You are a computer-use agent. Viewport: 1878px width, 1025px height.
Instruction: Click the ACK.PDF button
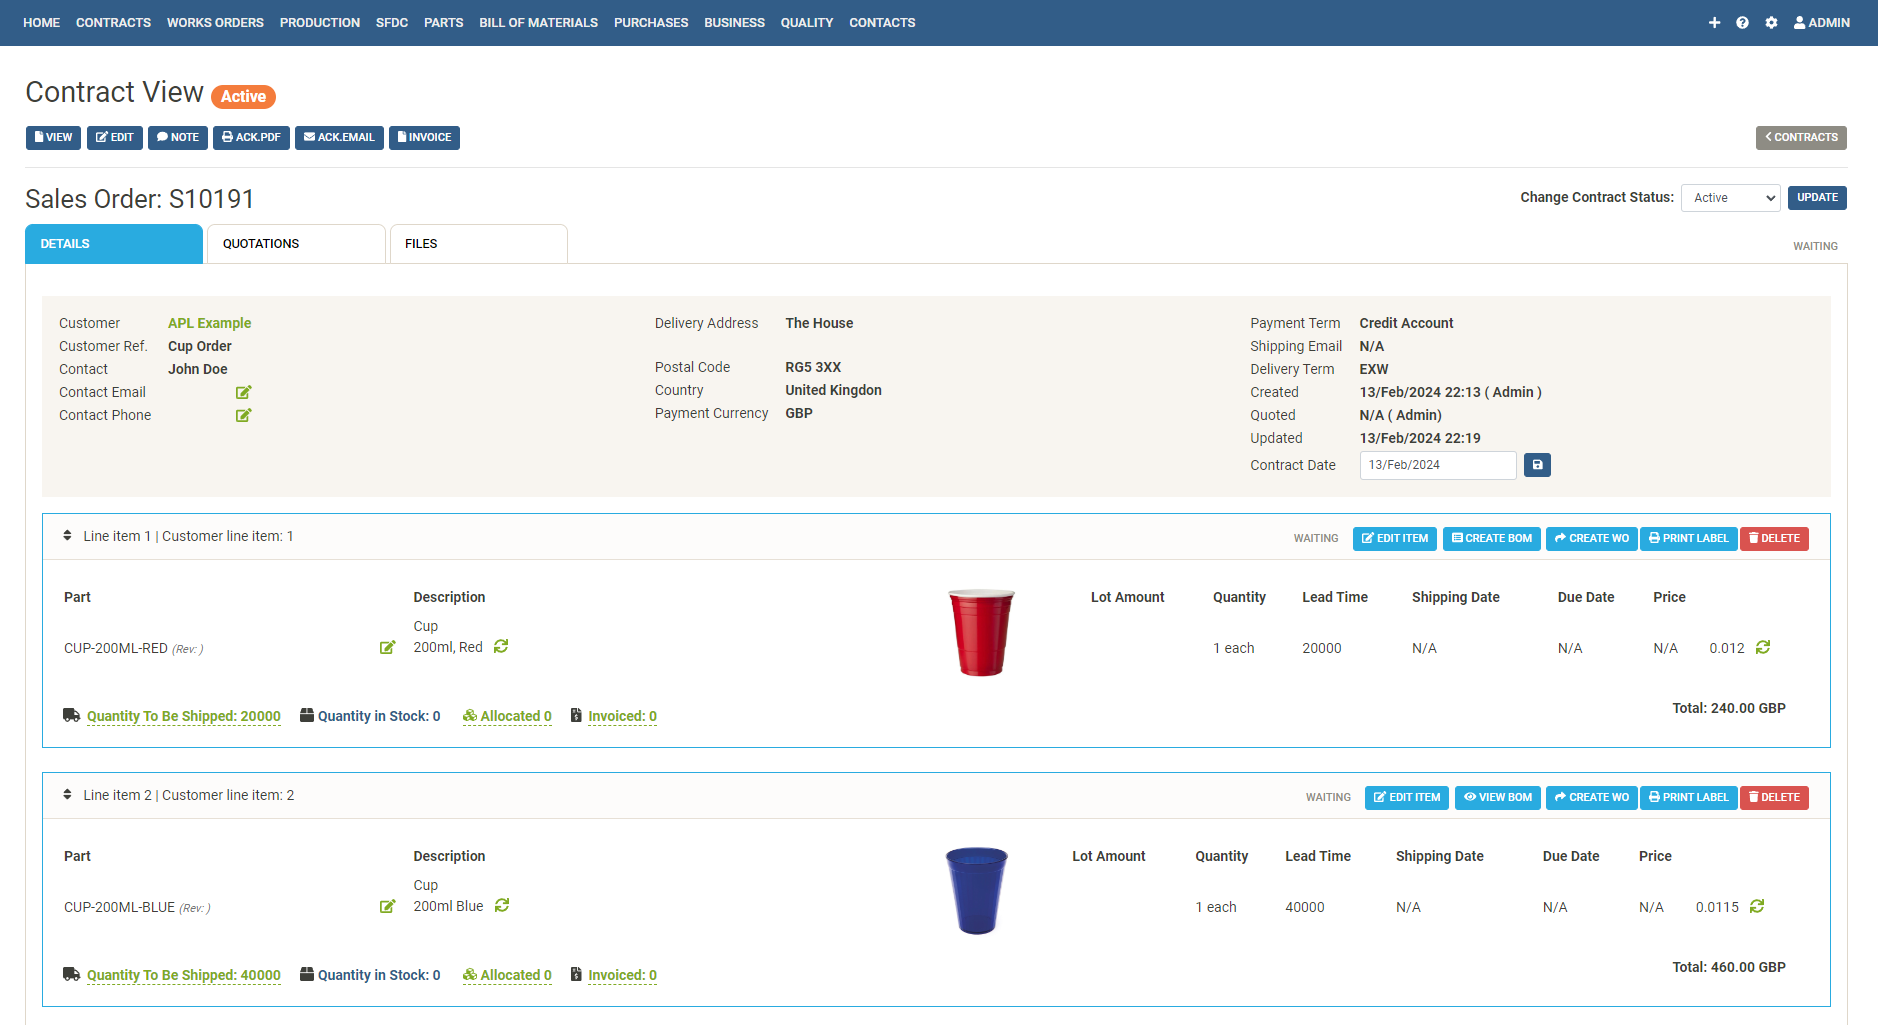(251, 137)
